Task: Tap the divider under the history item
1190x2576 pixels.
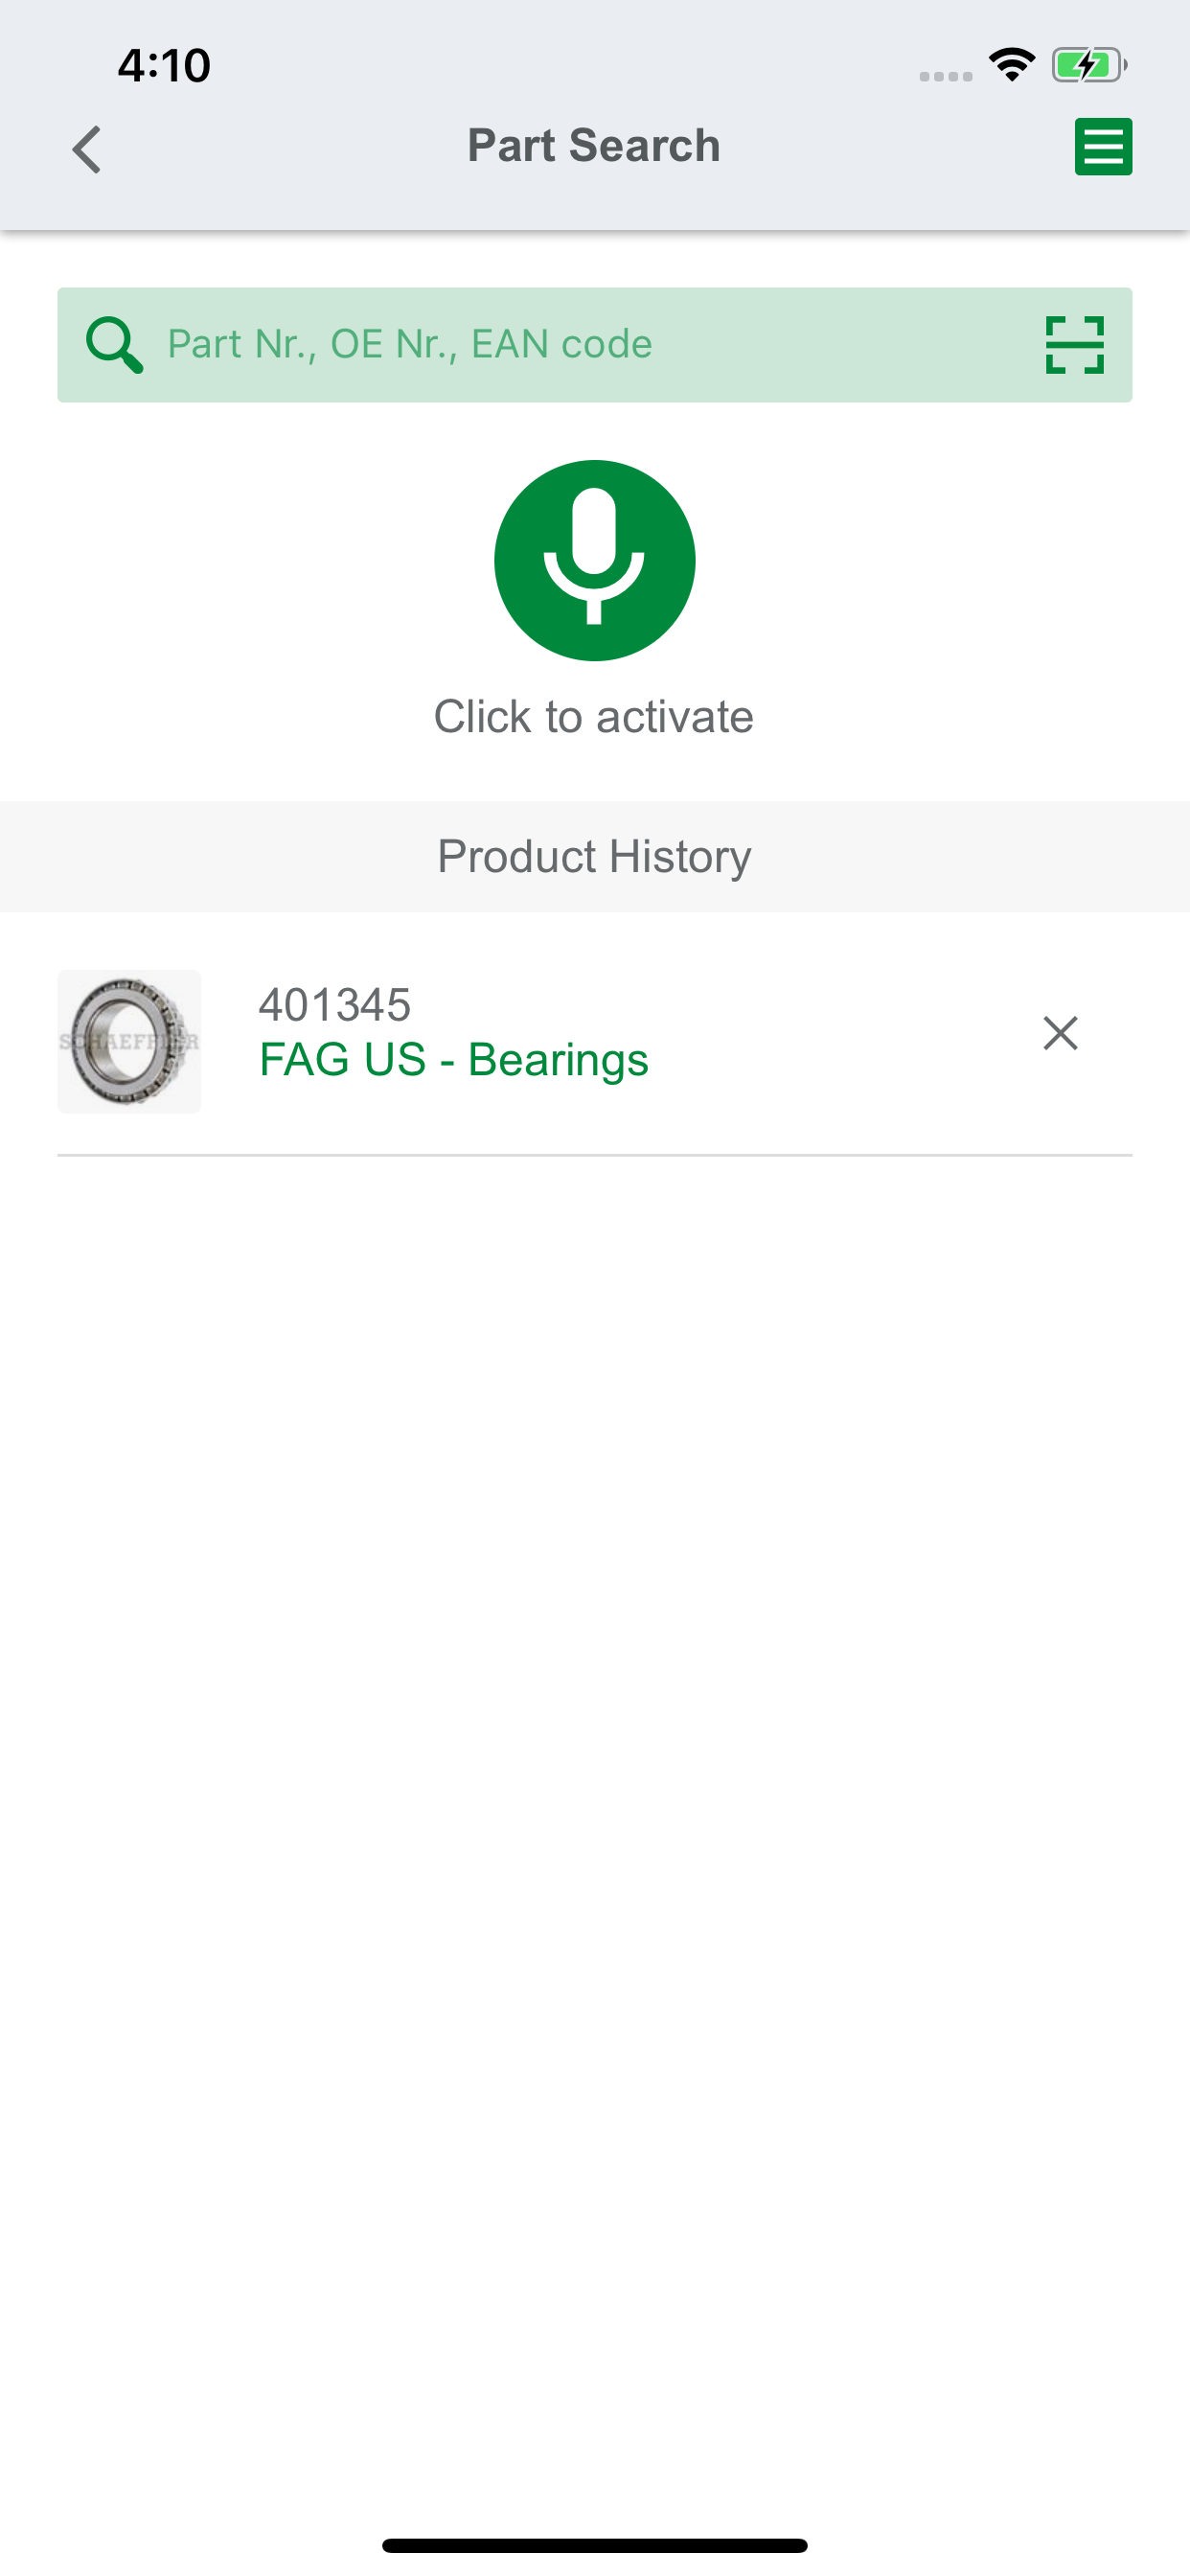Action: (x=594, y=1155)
